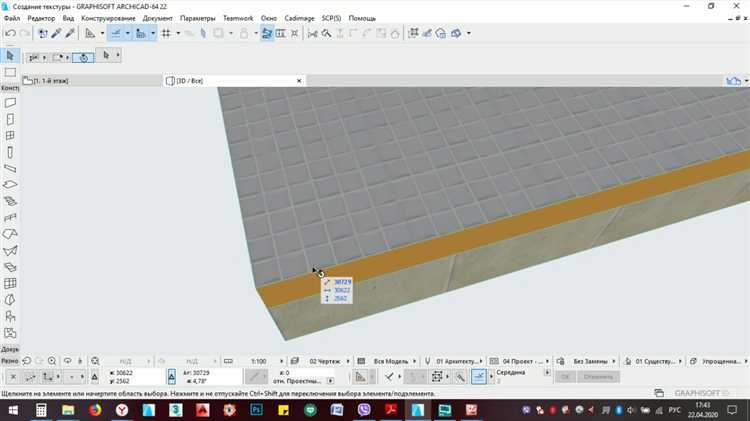
Task: Open the Редактор menu
Action: click(41, 18)
